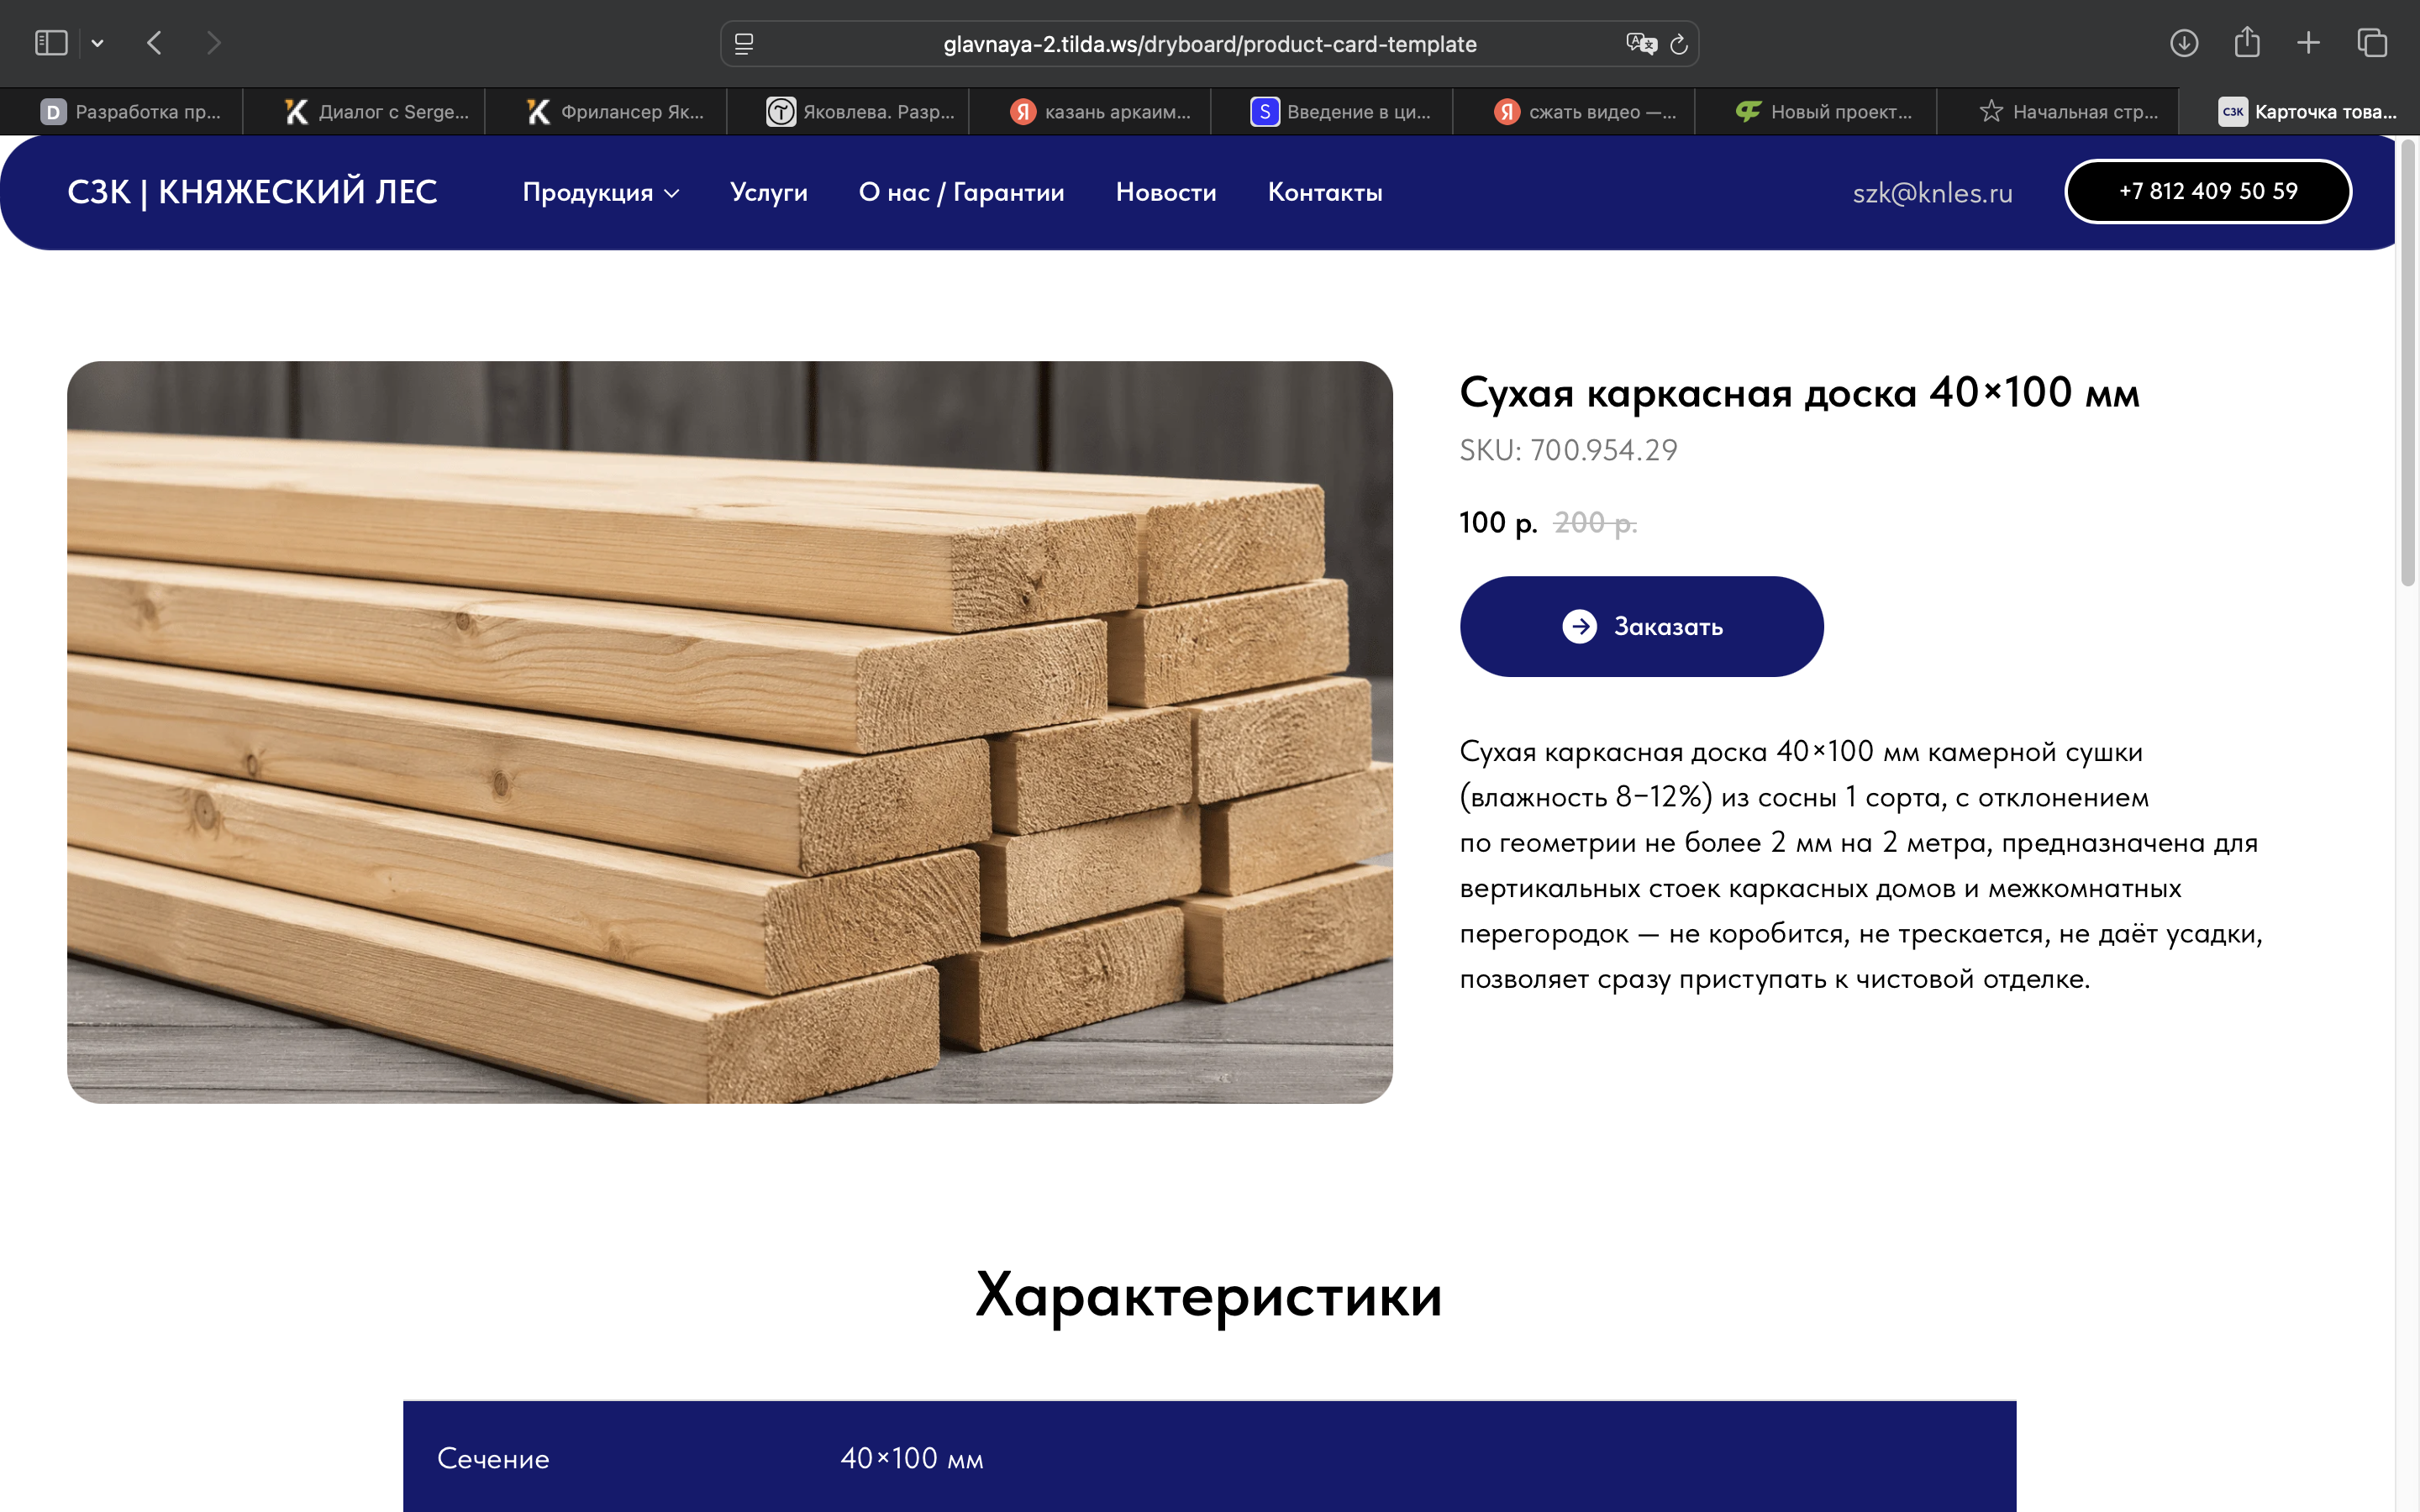2420x1512 pixels.
Task: Click the product title 'Сухая каркасная доска 40×100 мм'
Action: pos(1799,392)
